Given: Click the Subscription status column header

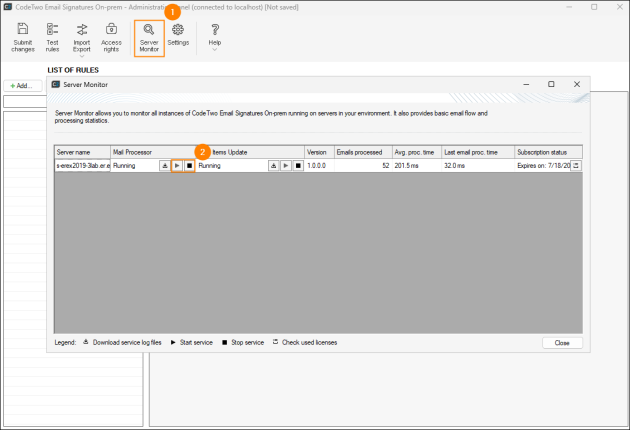Looking at the screenshot, I should pyautogui.click(x=548, y=152).
